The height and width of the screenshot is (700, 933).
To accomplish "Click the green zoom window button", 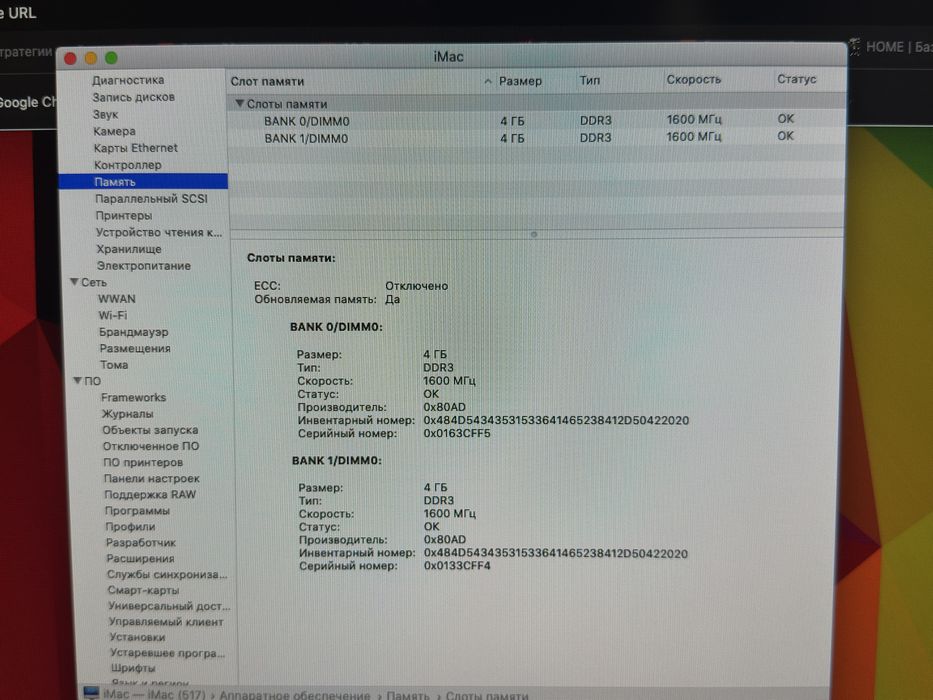I will click(x=111, y=58).
